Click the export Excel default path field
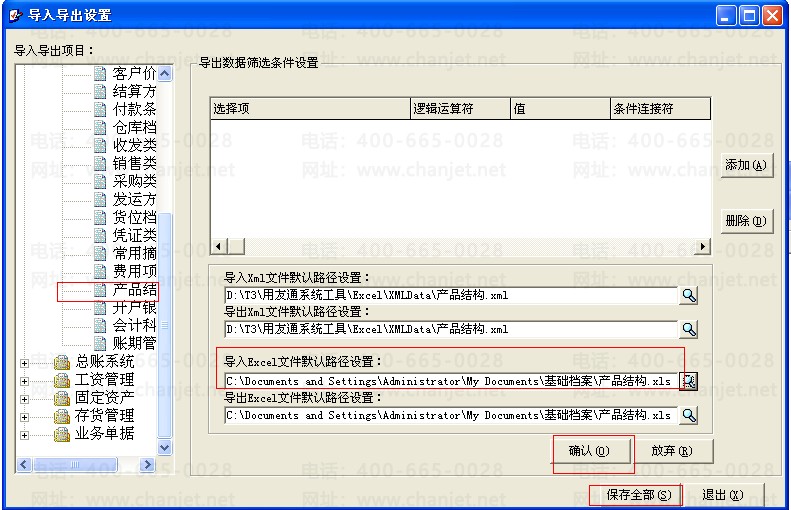 click(450, 416)
